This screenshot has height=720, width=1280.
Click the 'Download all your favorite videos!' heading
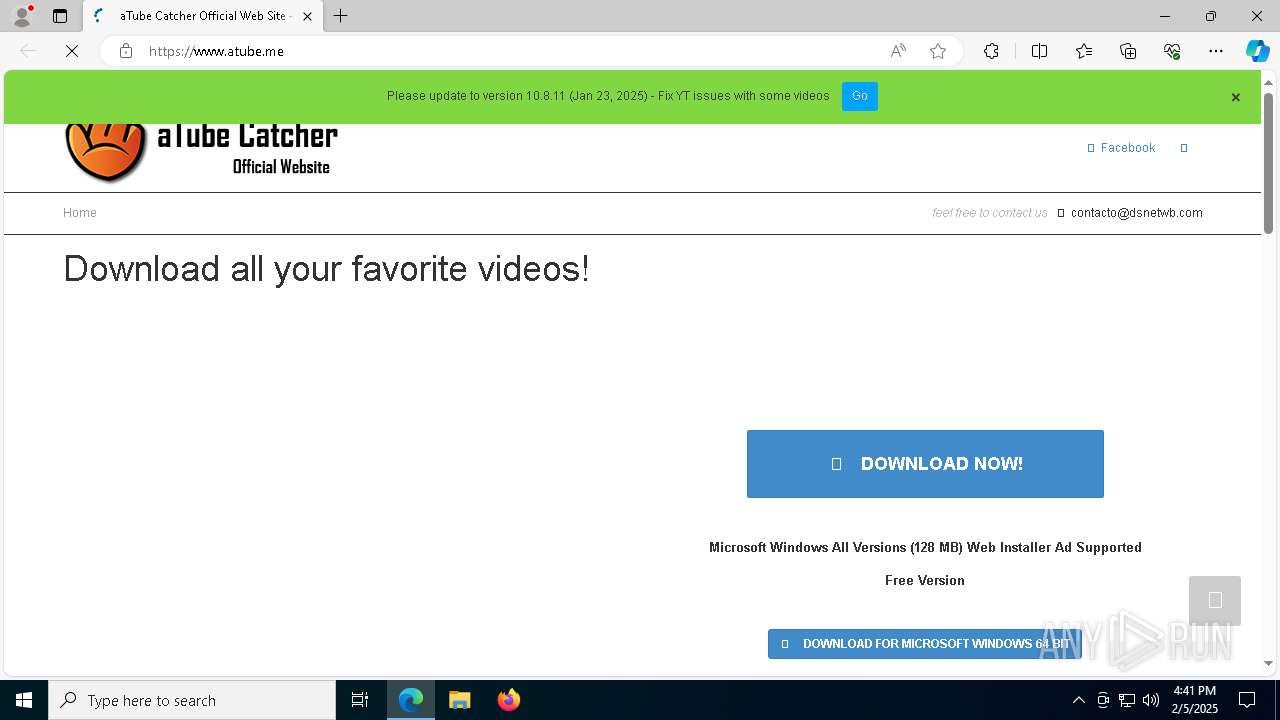click(x=326, y=269)
